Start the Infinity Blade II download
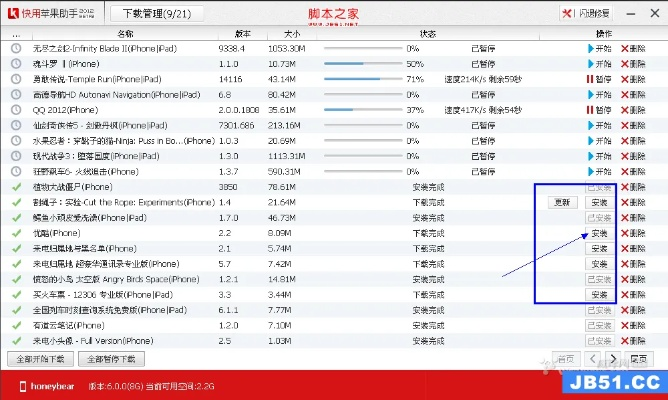 [x=601, y=47]
